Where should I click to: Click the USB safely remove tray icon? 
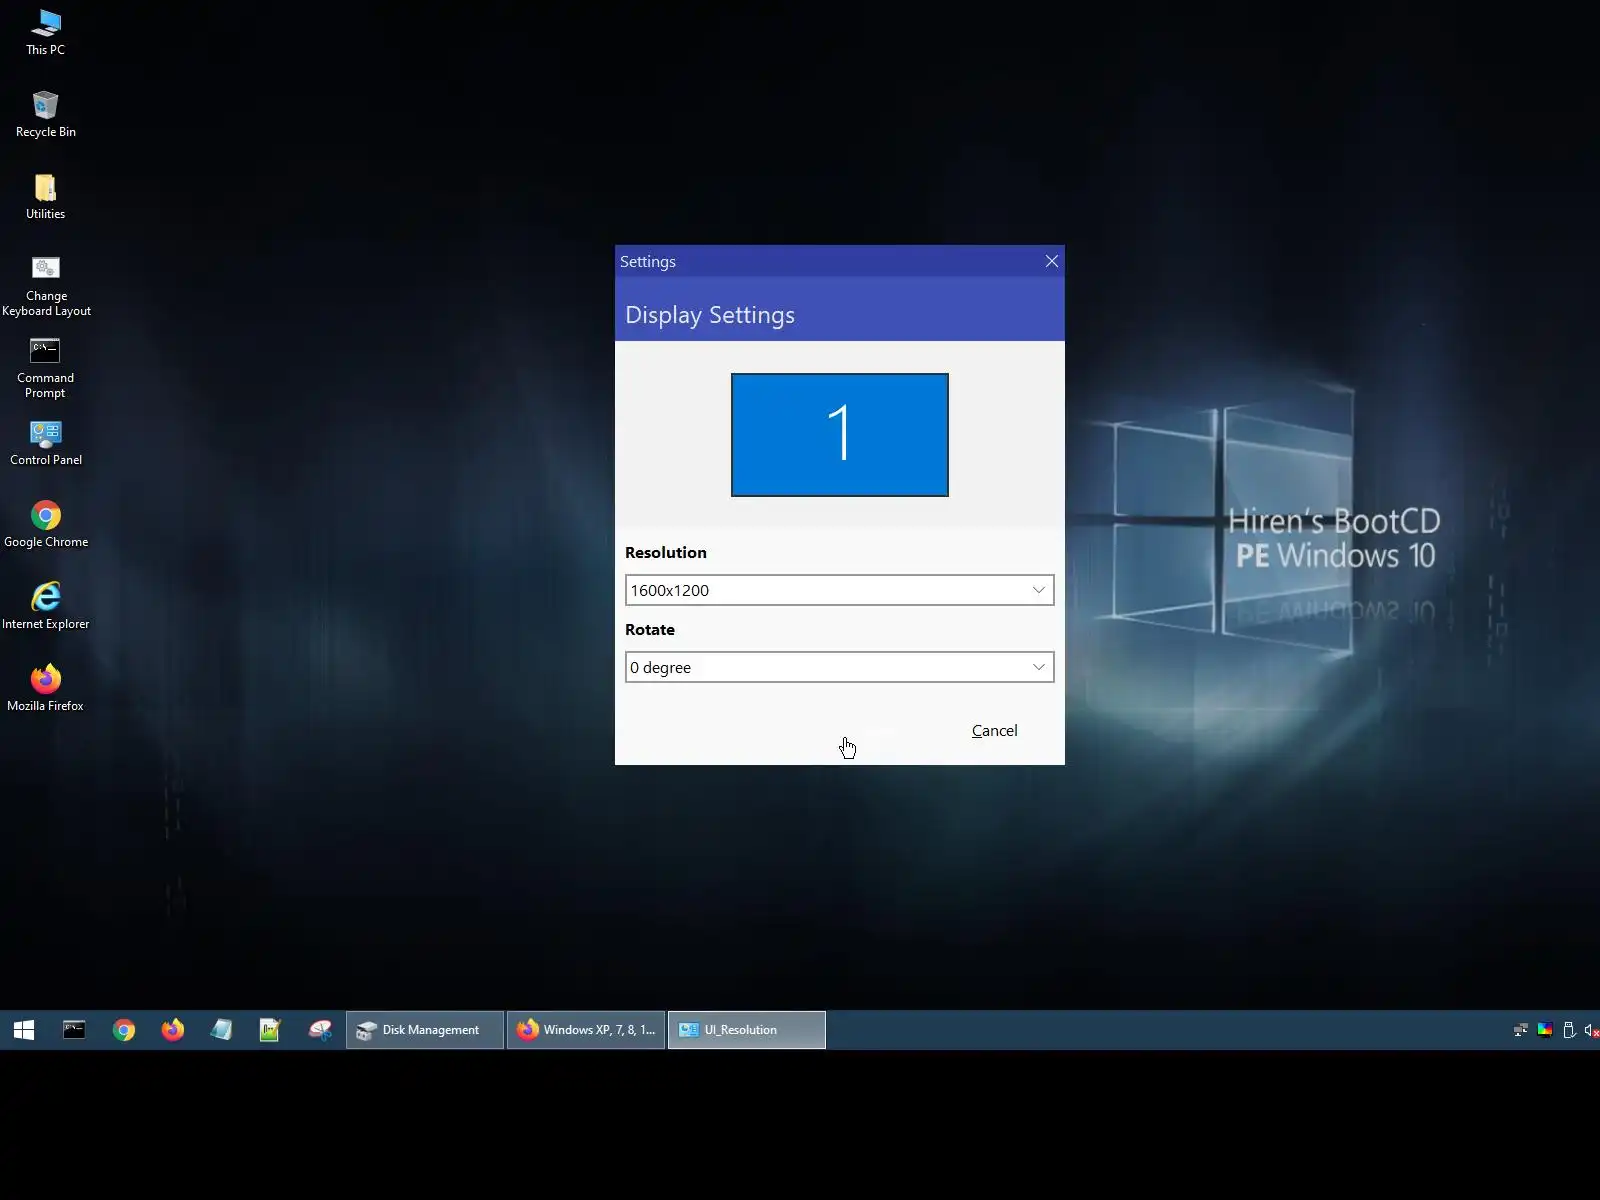coord(1569,1030)
